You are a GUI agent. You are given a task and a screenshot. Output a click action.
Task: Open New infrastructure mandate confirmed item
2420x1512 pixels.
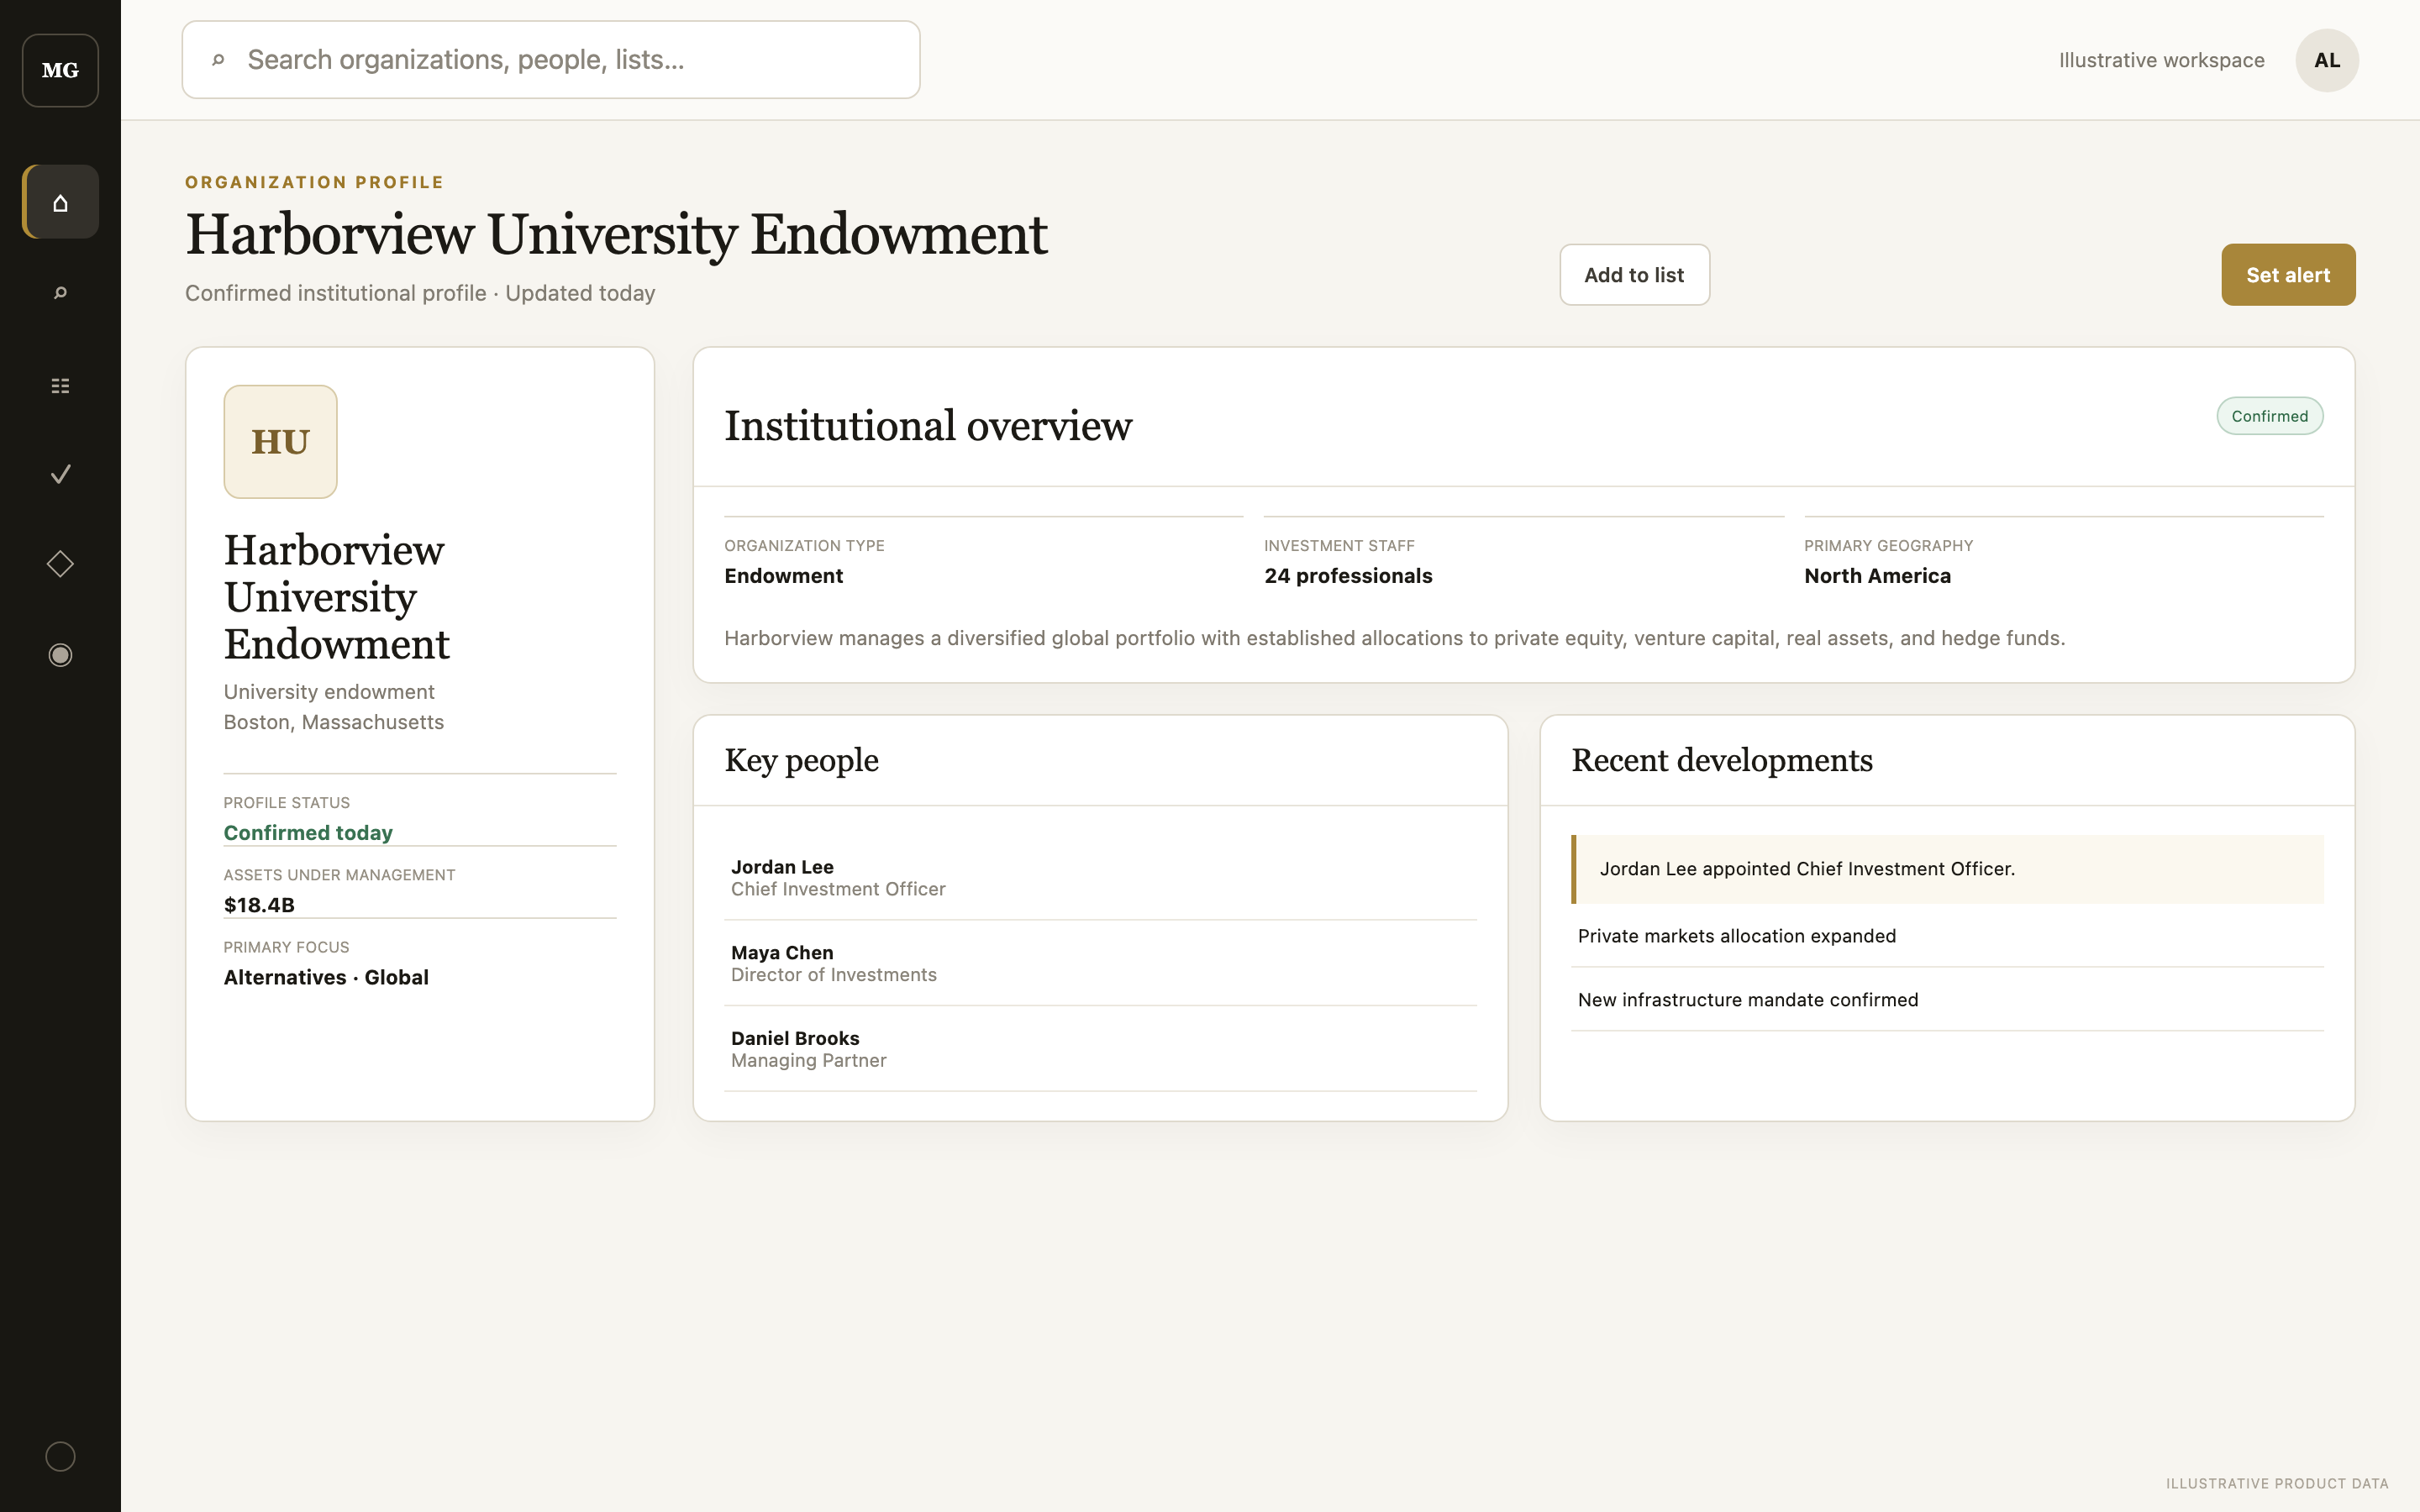(x=1947, y=1000)
